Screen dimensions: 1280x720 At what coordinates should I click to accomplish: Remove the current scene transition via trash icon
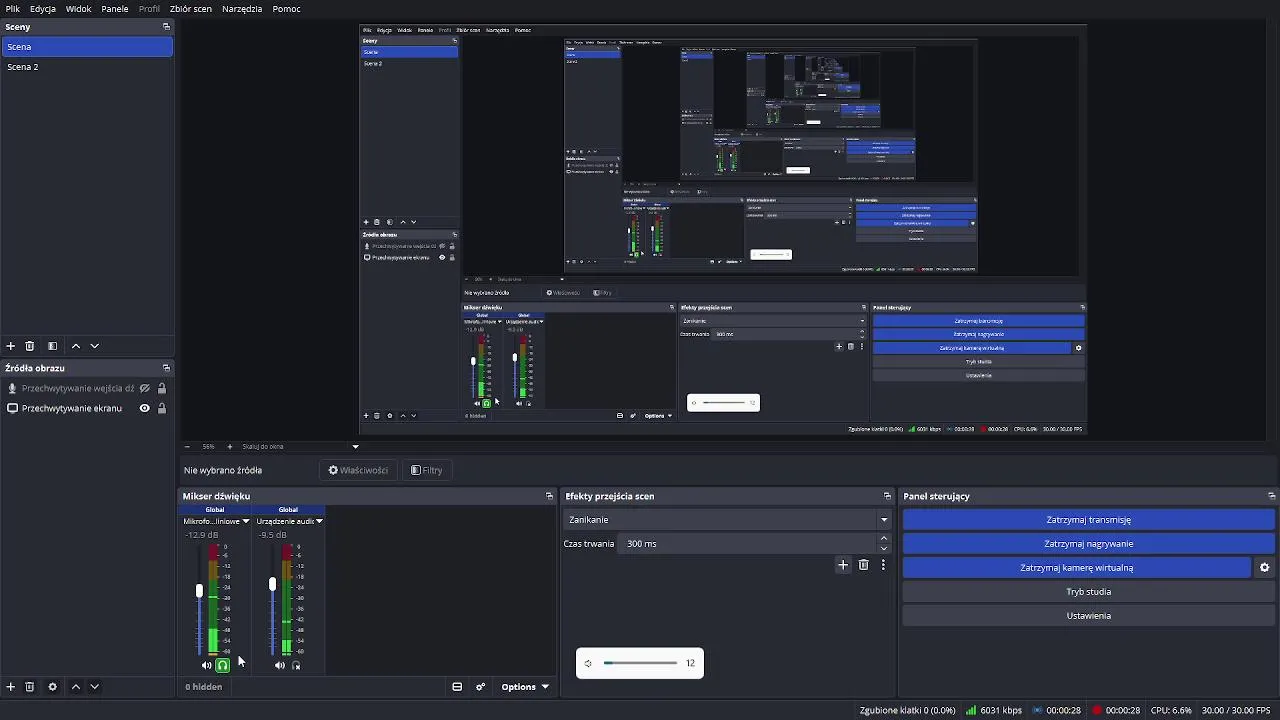864,565
